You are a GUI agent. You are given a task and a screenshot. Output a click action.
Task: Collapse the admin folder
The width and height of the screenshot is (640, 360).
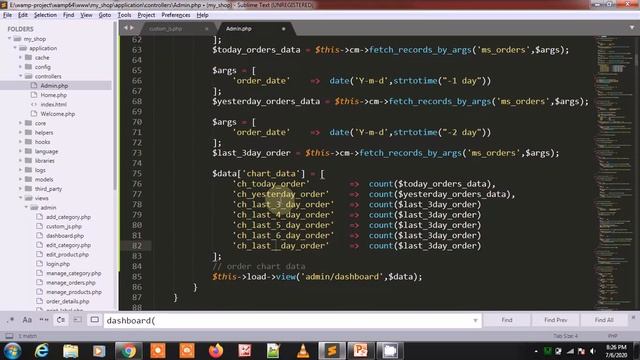coord(26,208)
